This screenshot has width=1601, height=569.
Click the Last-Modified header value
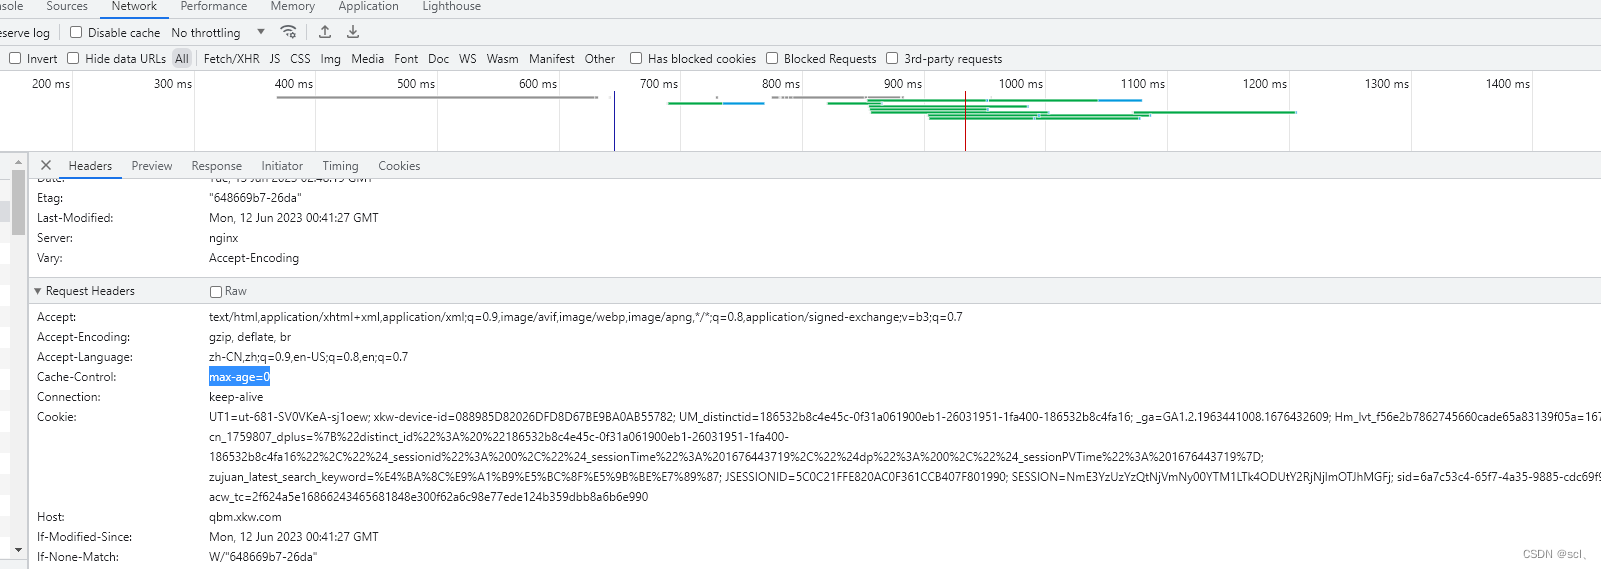[x=294, y=218]
